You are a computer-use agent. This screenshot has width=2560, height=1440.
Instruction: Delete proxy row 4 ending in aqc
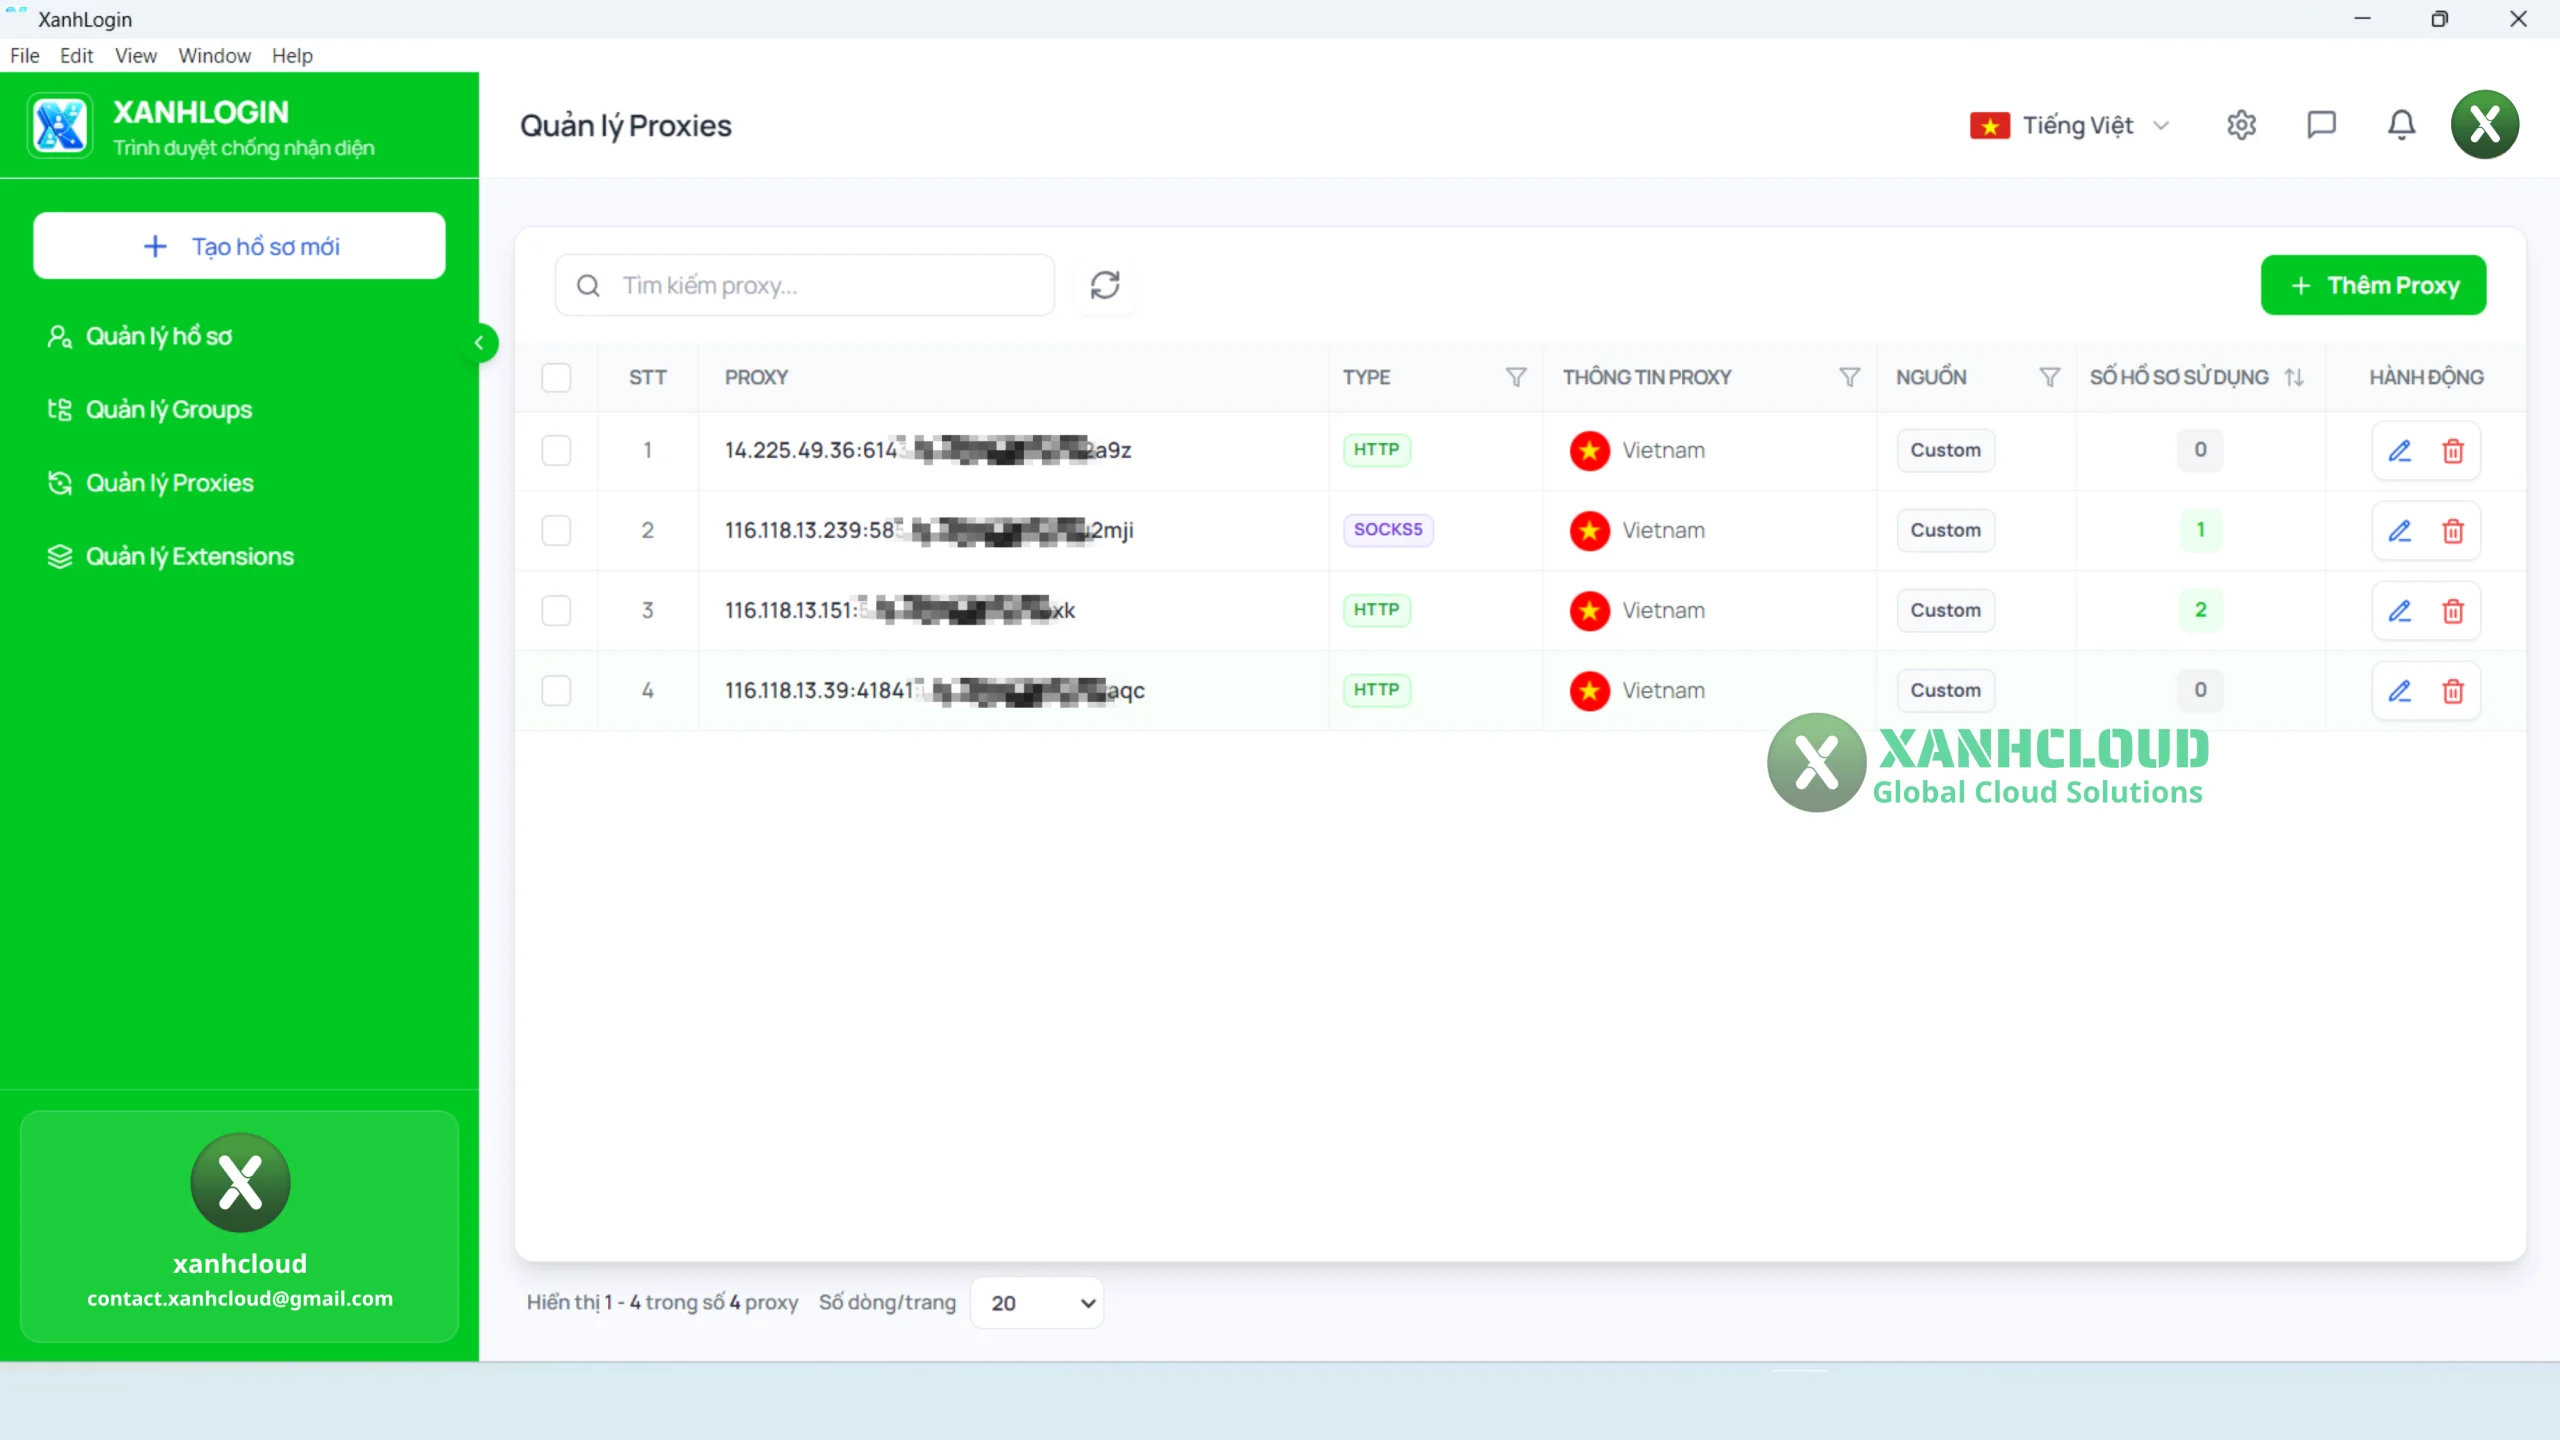[x=2453, y=691]
